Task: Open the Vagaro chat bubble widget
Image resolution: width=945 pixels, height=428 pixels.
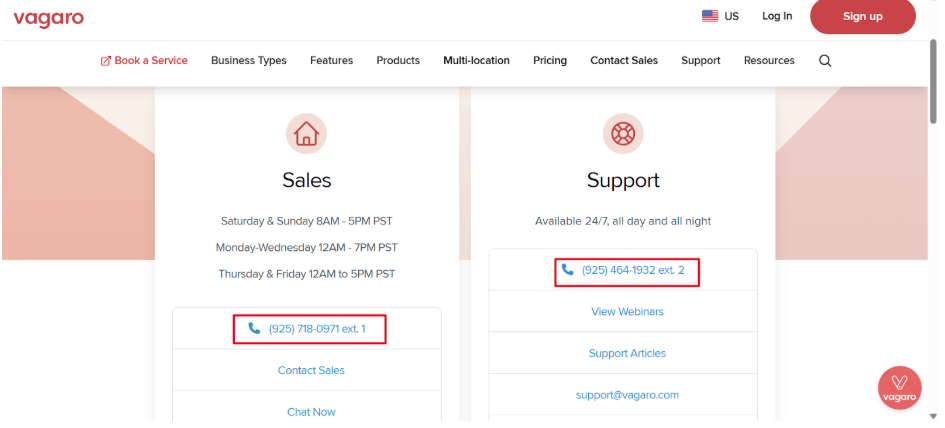Action: point(899,388)
